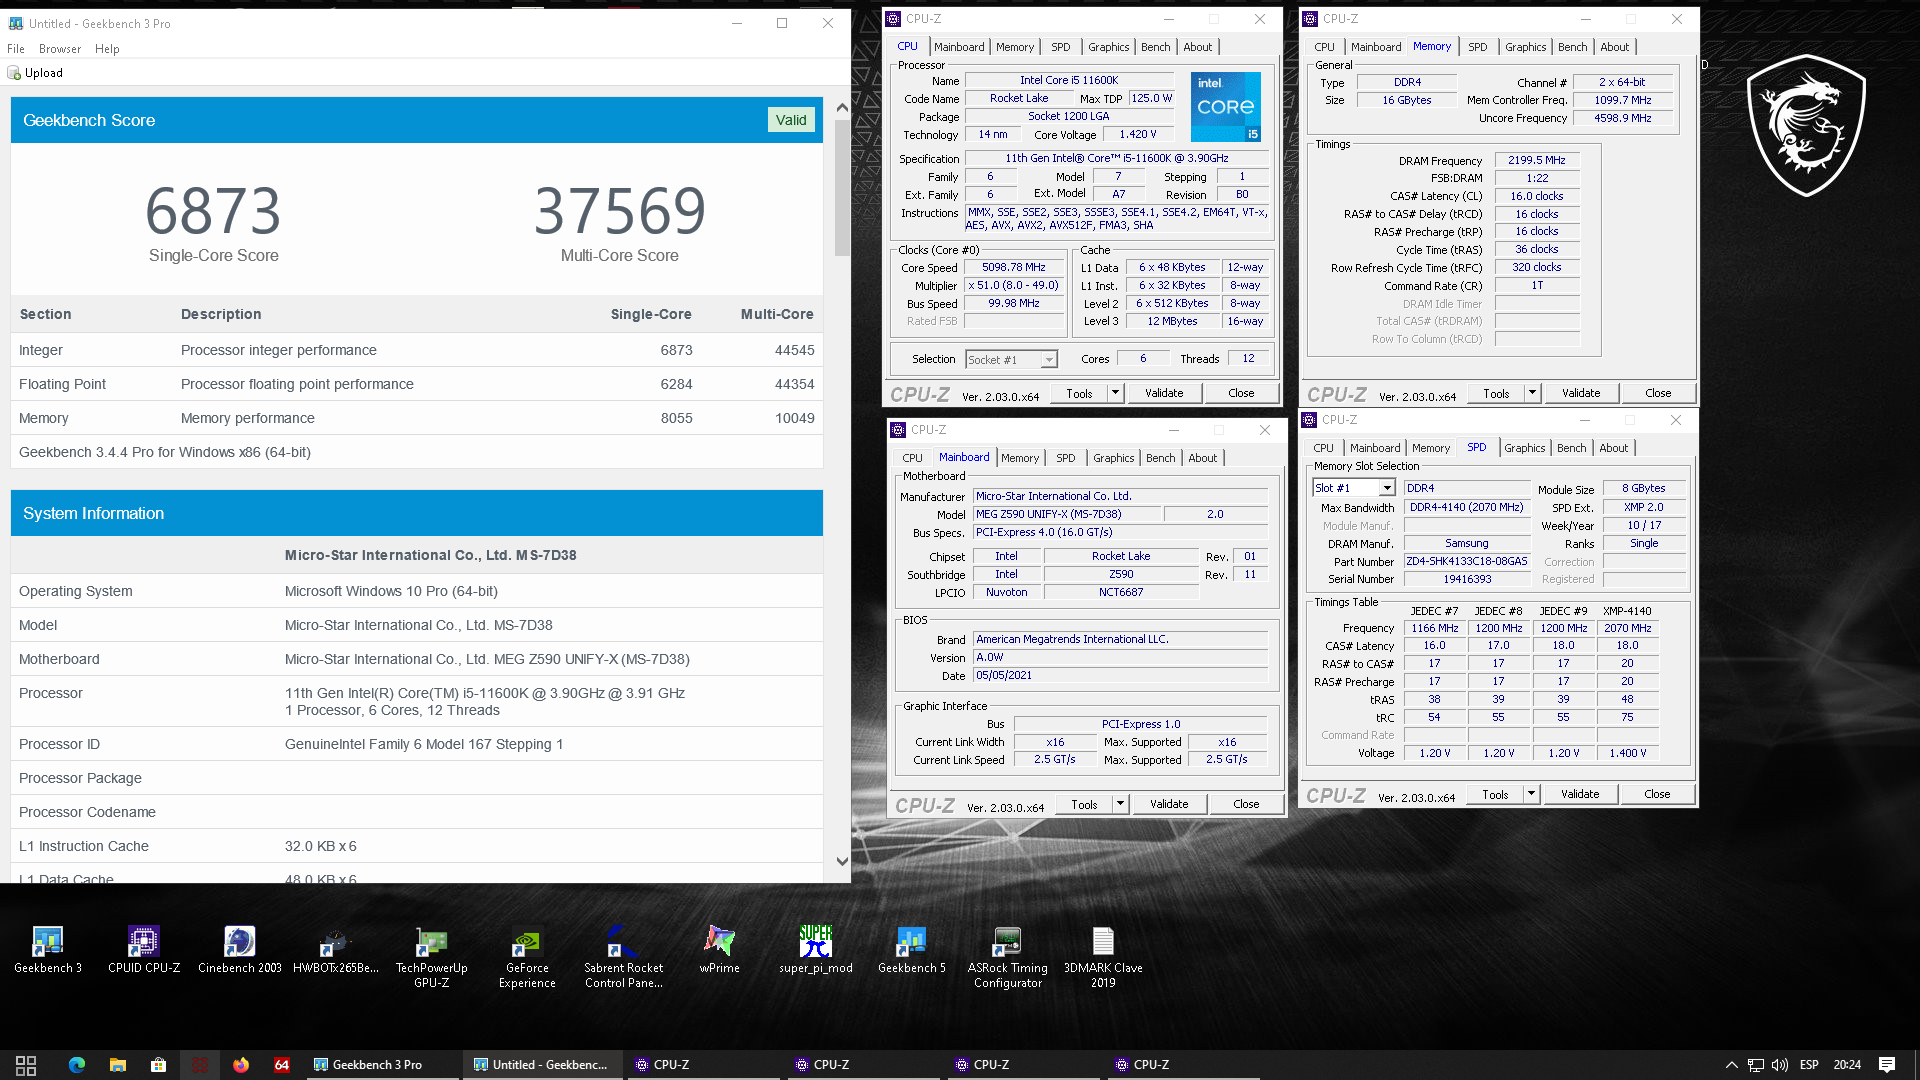The width and height of the screenshot is (1920, 1080).
Task: Open super_pi_mod desktop icon
Action: (815, 949)
